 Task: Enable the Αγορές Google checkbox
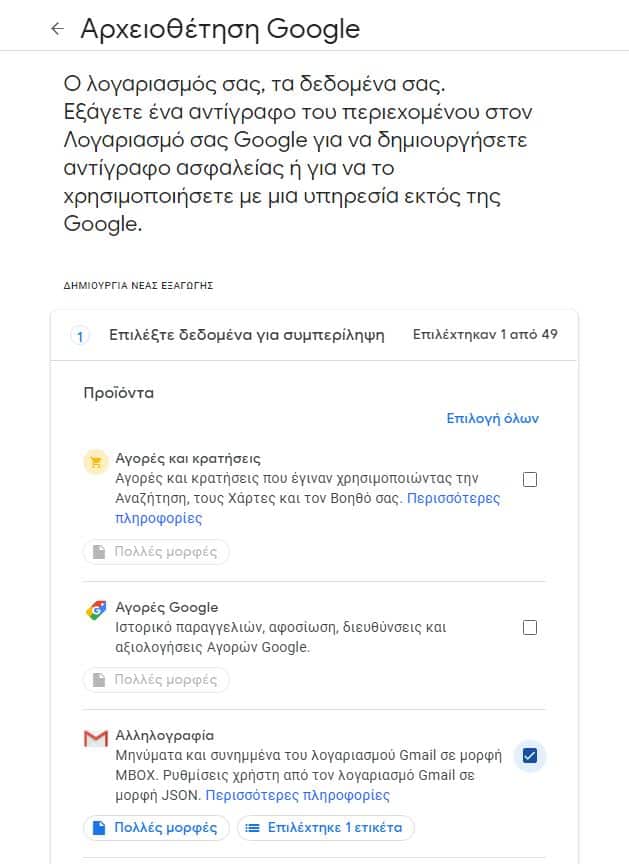(x=530, y=628)
